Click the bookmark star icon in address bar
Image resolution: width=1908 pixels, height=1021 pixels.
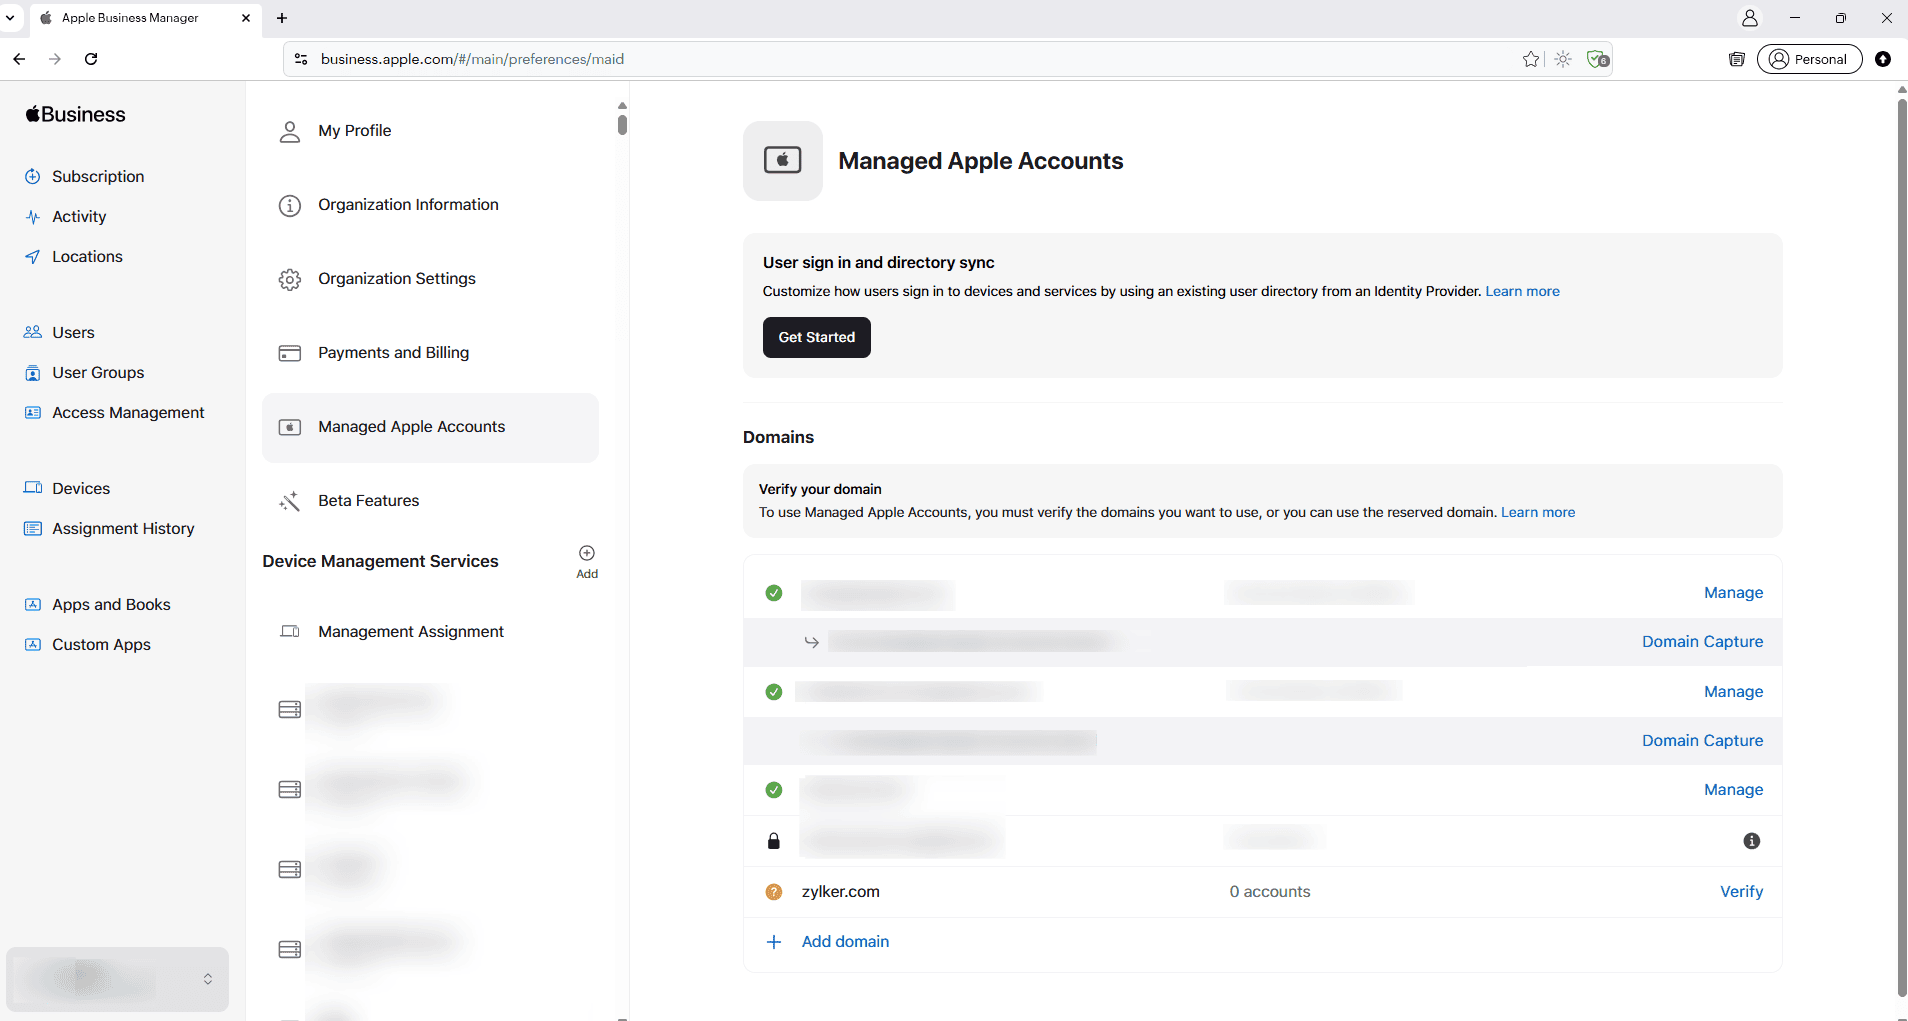point(1530,59)
